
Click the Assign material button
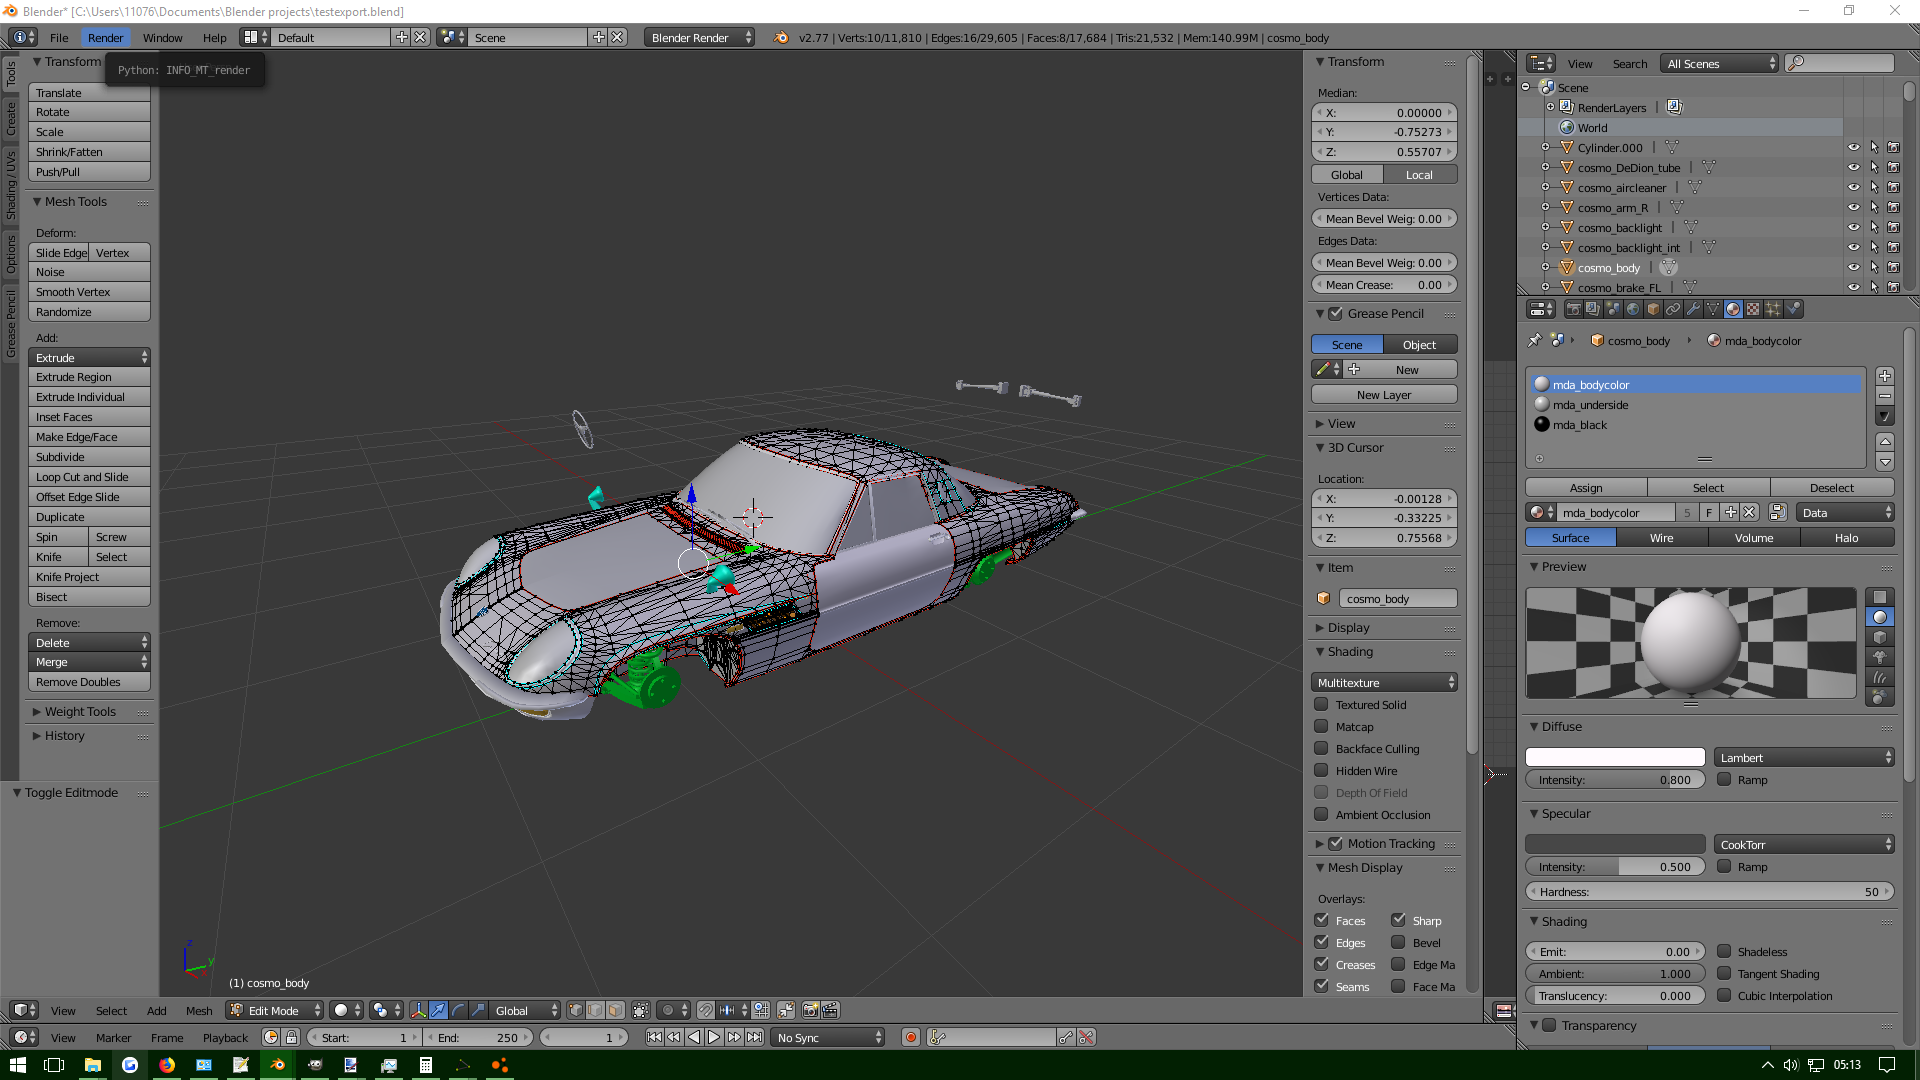pos(1585,487)
